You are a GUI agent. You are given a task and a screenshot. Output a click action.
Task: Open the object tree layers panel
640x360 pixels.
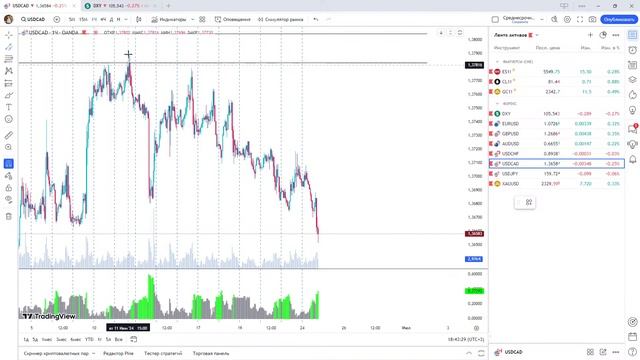point(633,80)
